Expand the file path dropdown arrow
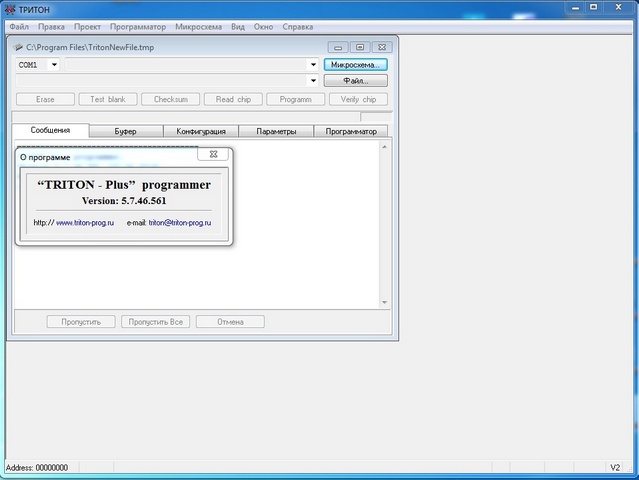Screen dimensions: 639x480 (313, 81)
